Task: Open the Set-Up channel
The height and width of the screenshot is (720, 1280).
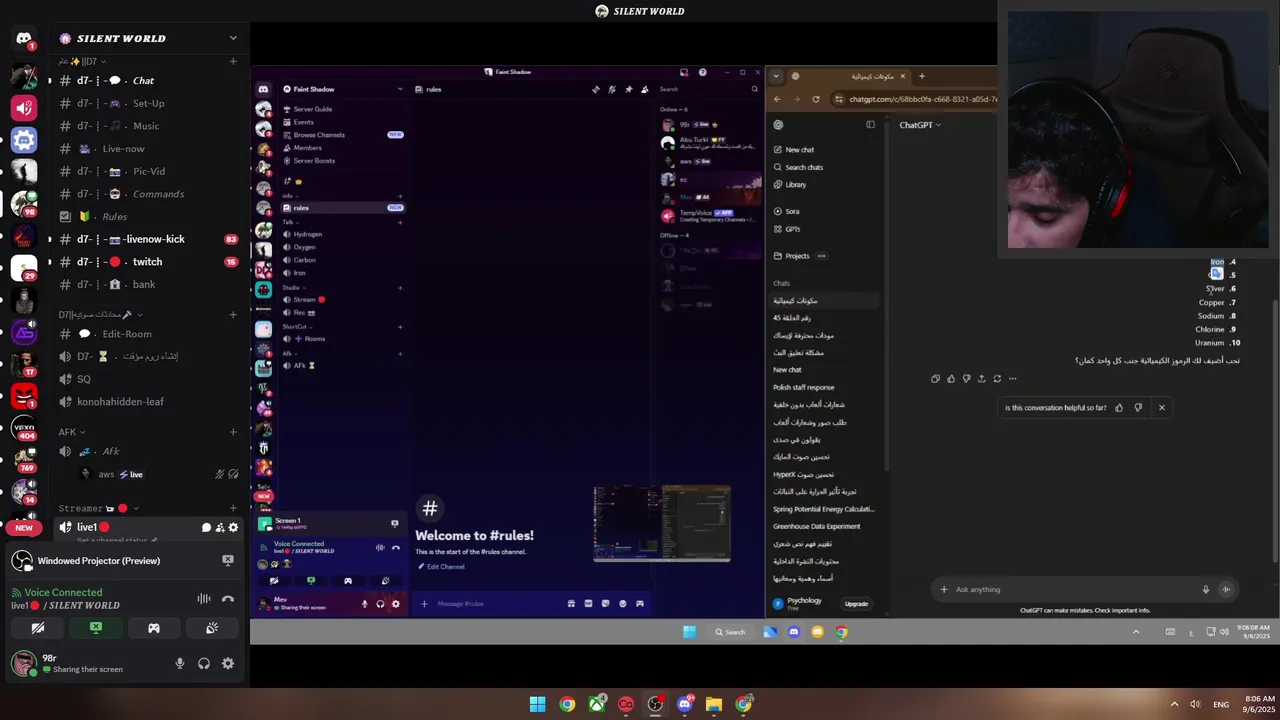Action: click(148, 103)
